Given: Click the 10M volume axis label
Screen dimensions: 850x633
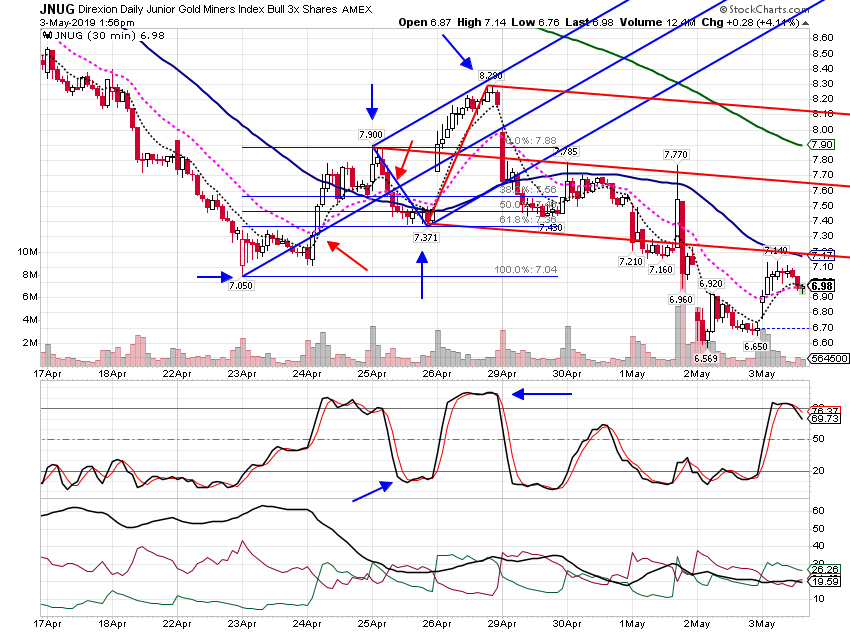Looking at the screenshot, I should (x=28, y=252).
